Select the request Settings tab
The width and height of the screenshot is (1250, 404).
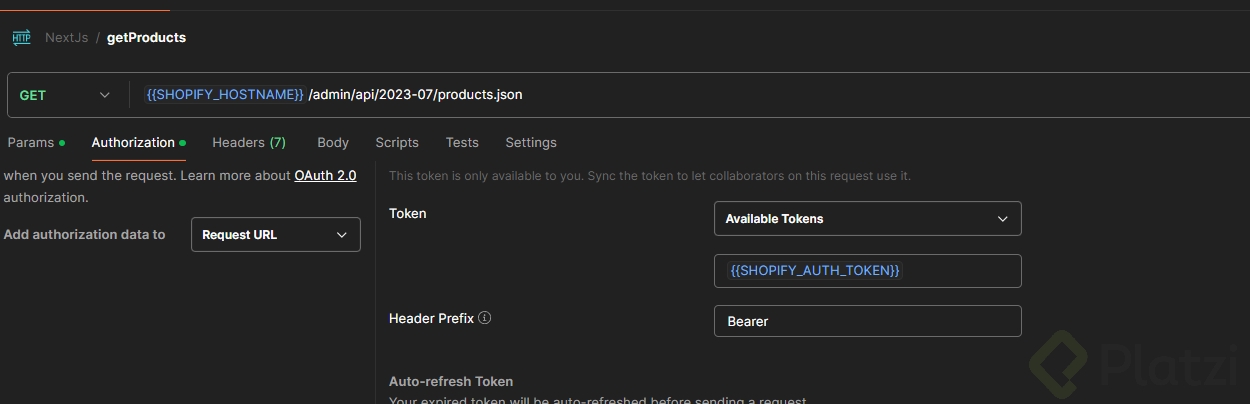tap(531, 143)
